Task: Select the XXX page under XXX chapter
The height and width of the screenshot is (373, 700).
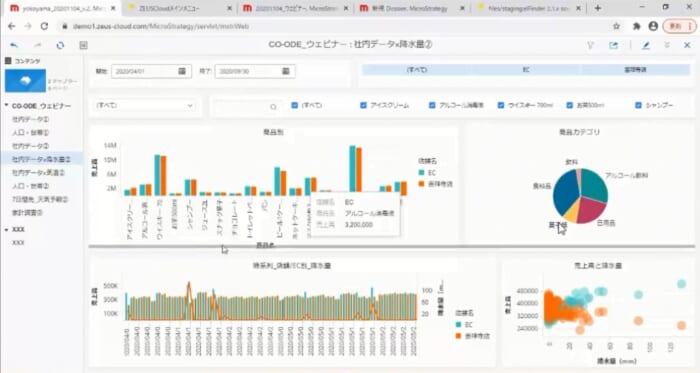Action: click(x=18, y=242)
